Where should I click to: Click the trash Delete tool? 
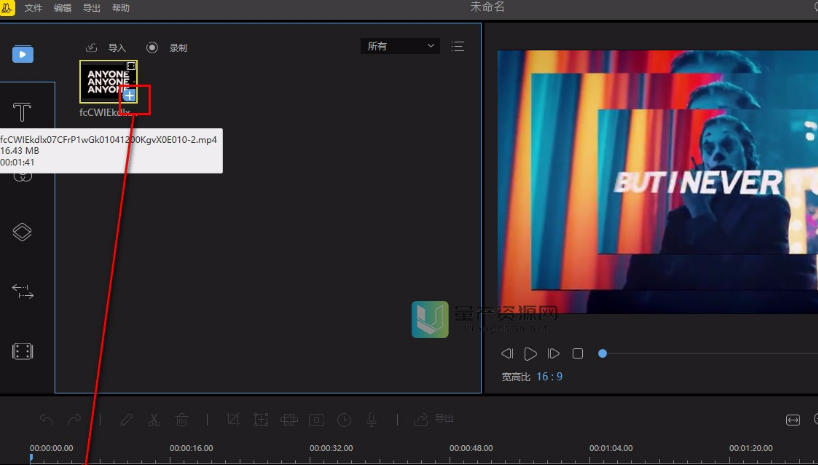182,419
